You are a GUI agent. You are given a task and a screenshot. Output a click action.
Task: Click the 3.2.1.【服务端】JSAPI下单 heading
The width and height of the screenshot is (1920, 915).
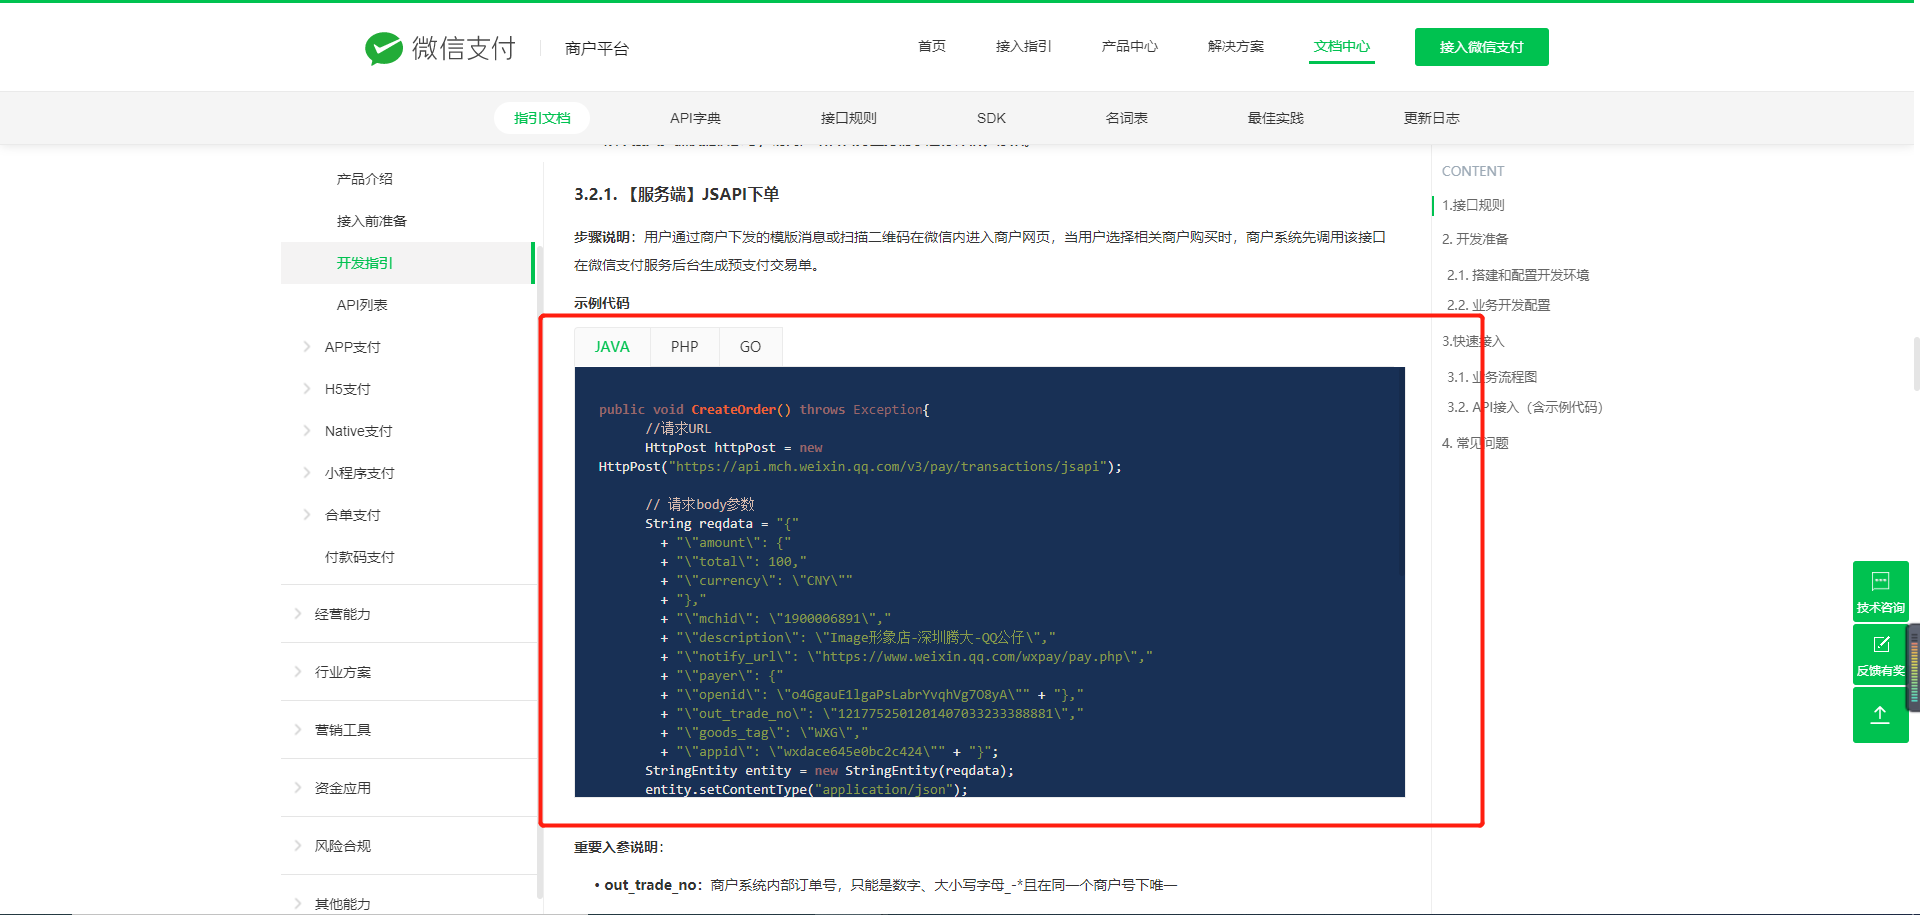click(676, 194)
